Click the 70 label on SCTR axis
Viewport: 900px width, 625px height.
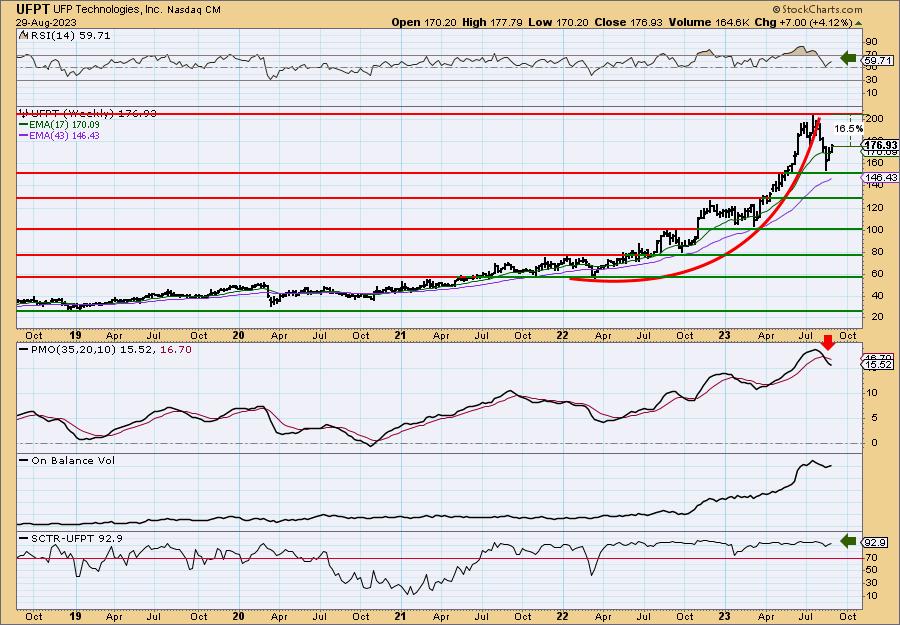pyautogui.click(x=872, y=557)
